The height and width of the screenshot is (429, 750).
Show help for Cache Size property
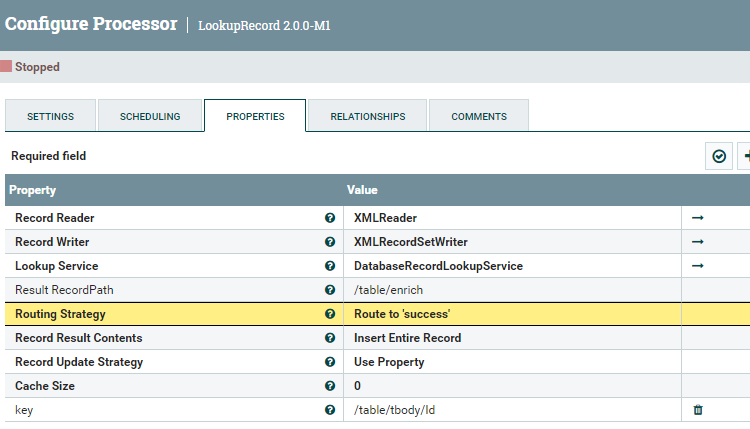tap(329, 386)
